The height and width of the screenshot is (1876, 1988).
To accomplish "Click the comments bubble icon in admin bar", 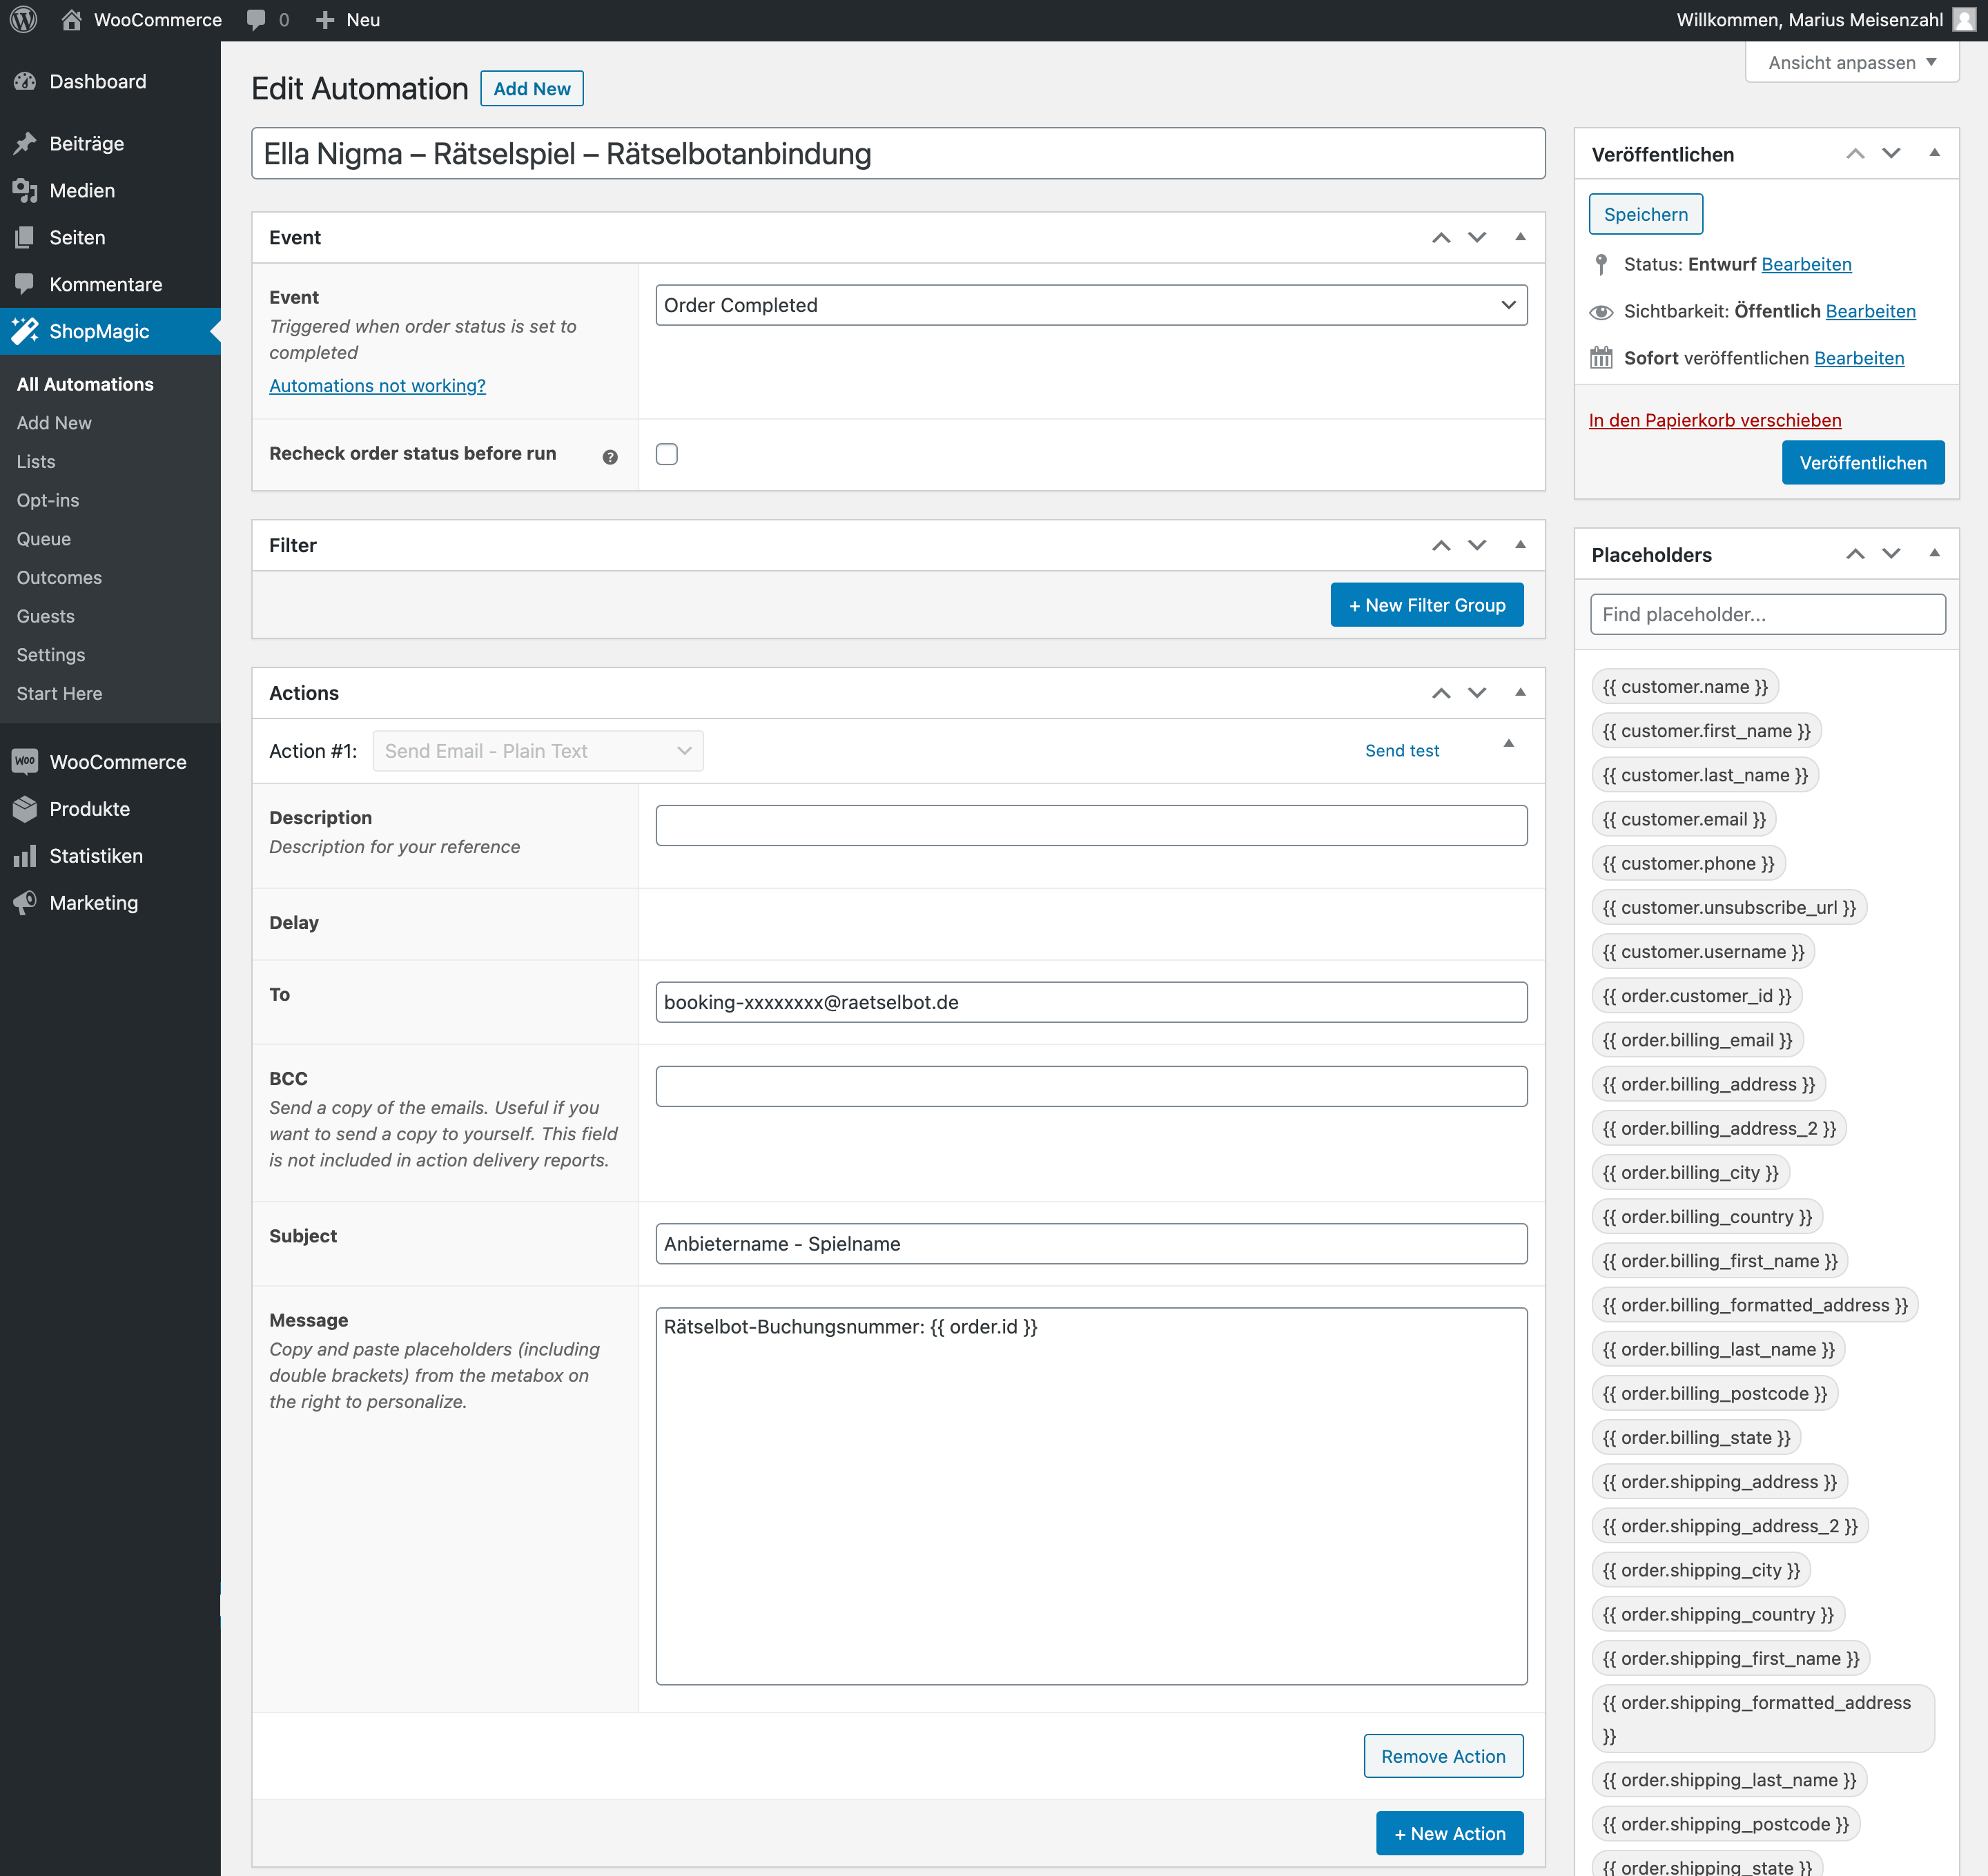I will pos(257,20).
